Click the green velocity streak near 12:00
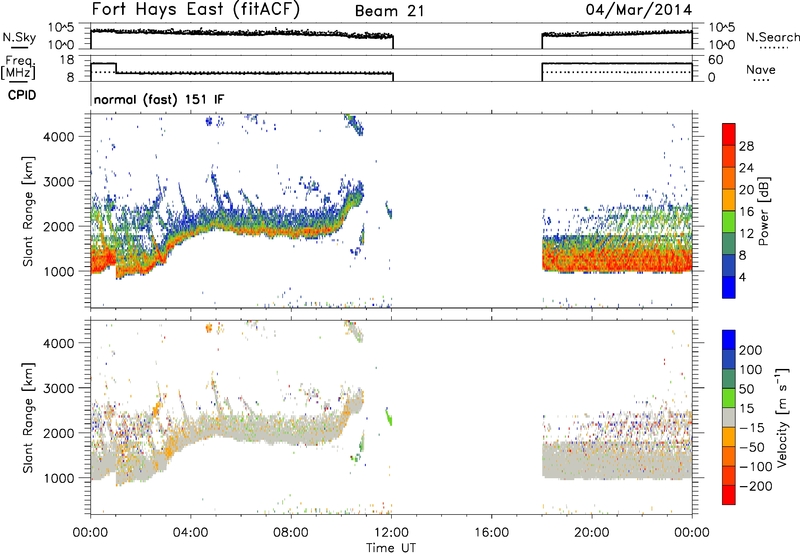The image size is (800, 554). (x=389, y=417)
